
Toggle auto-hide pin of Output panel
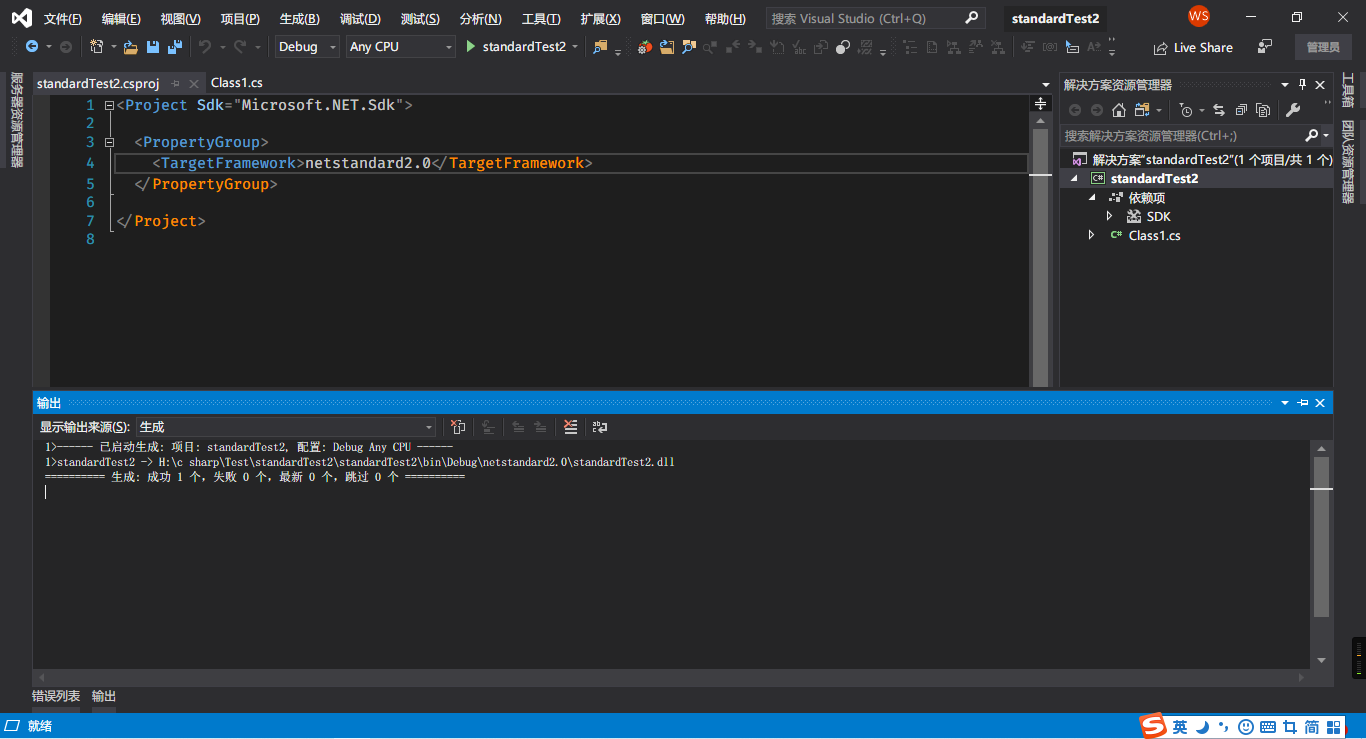[x=1303, y=403]
